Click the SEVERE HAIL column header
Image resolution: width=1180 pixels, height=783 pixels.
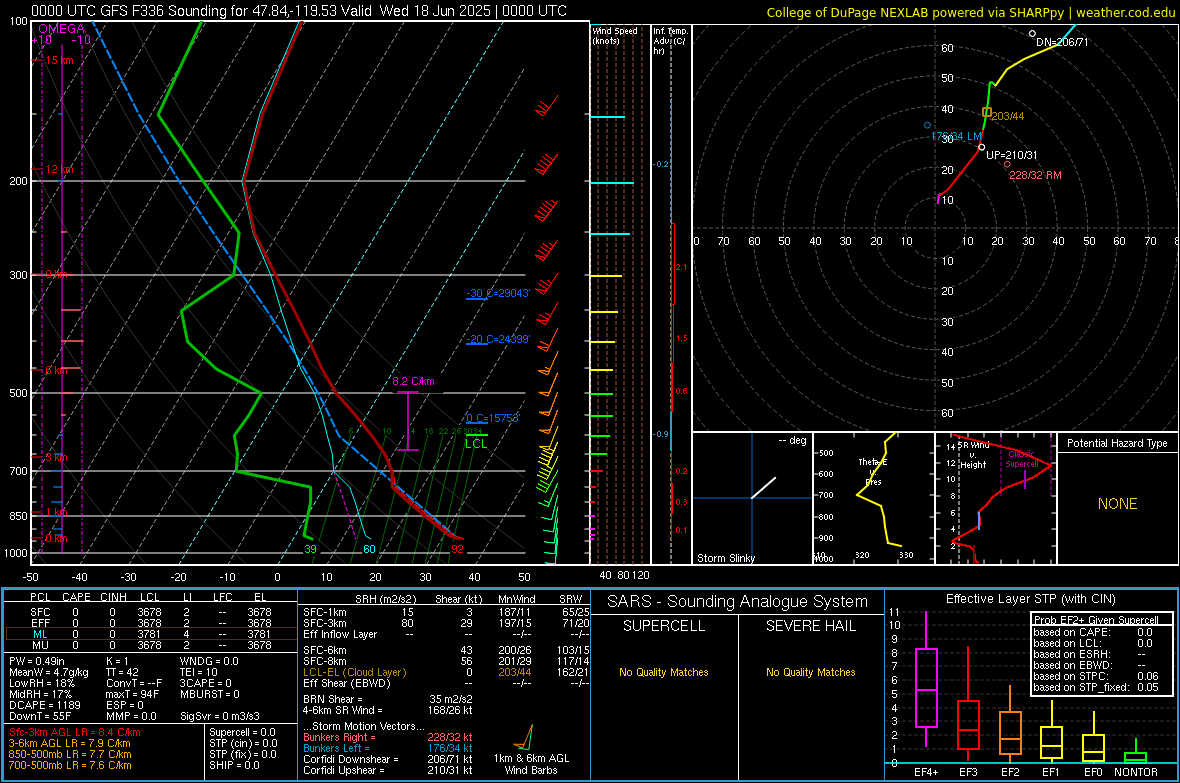point(810,626)
